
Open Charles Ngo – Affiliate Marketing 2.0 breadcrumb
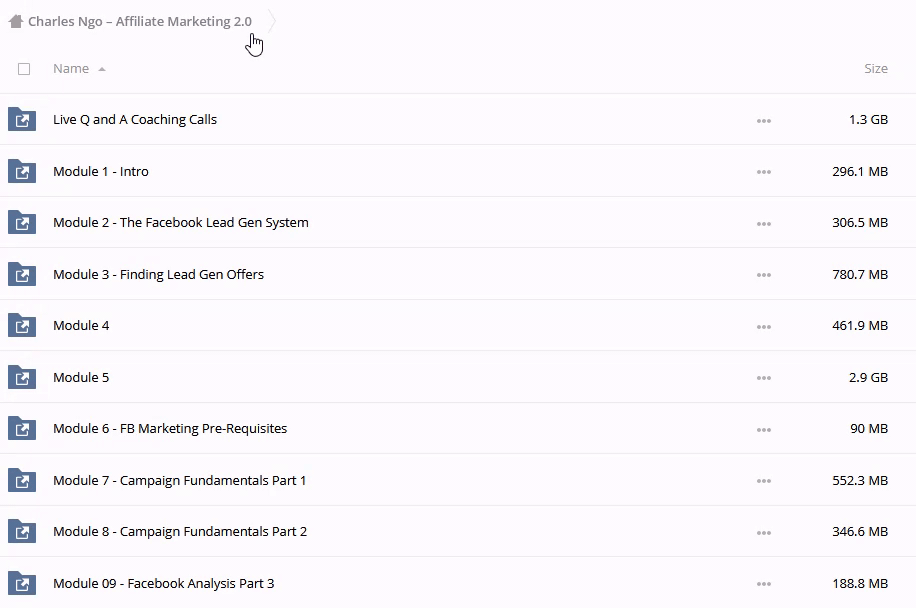point(140,21)
